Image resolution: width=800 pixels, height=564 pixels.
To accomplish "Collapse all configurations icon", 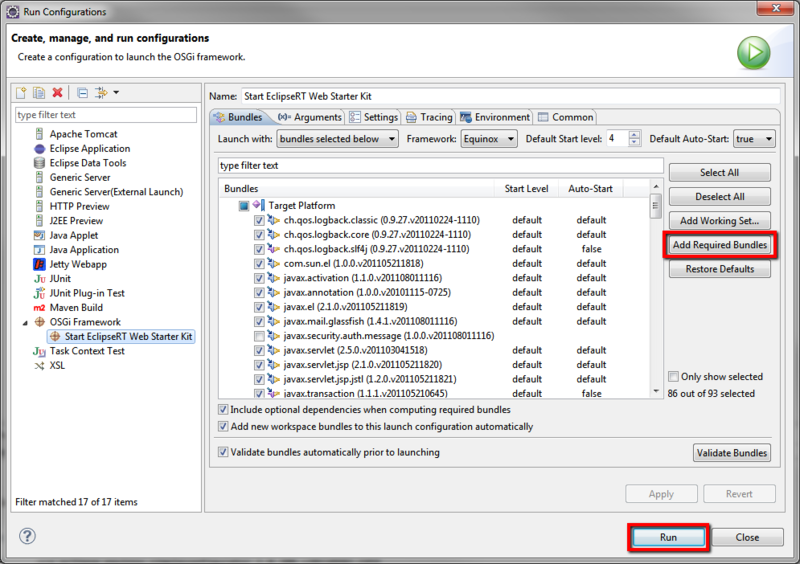I will pyautogui.click(x=82, y=92).
